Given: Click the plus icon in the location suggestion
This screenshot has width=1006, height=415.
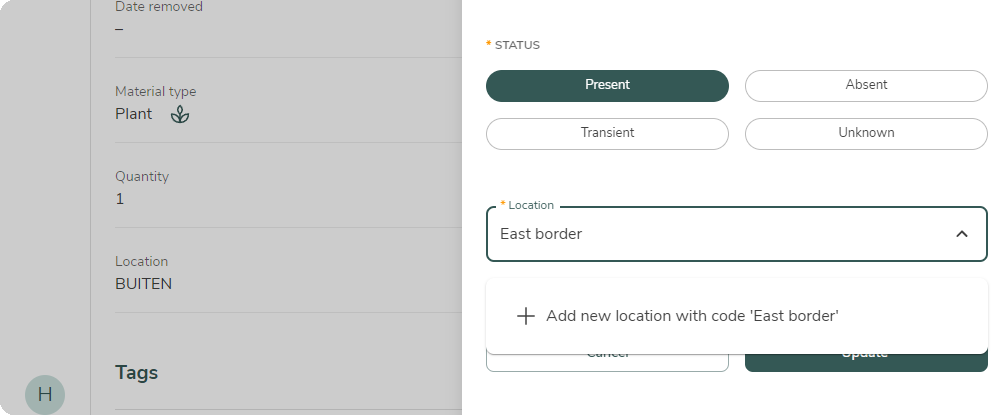Looking at the screenshot, I should click(526, 316).
